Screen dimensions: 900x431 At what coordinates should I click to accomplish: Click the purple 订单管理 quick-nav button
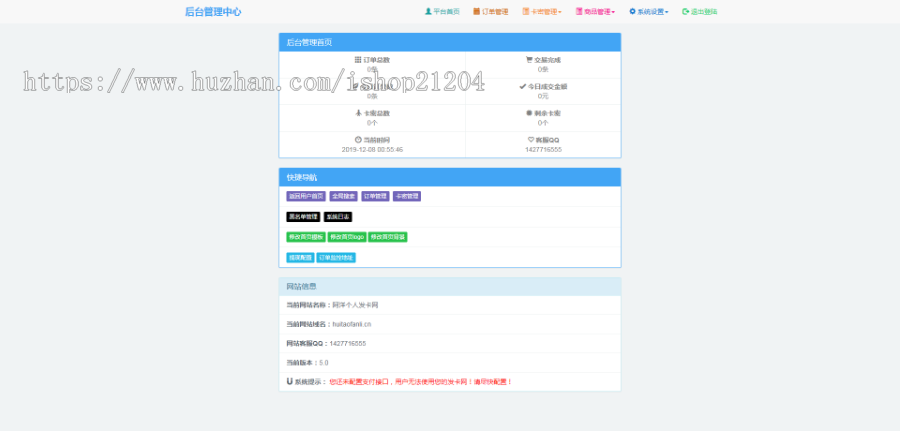click(x=375, y=196)
